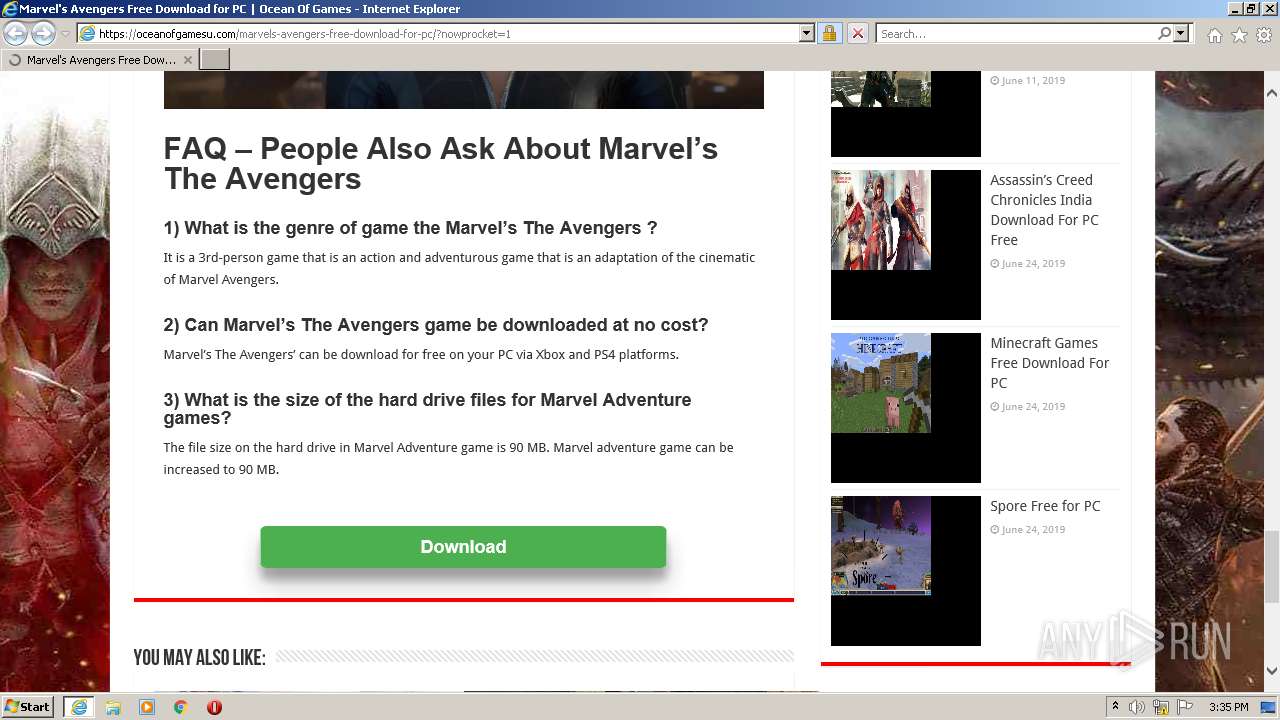This screenshot has width=1280, height=720.
Task: Open the media player taskbar icon
Action: (x=147, y=707)
